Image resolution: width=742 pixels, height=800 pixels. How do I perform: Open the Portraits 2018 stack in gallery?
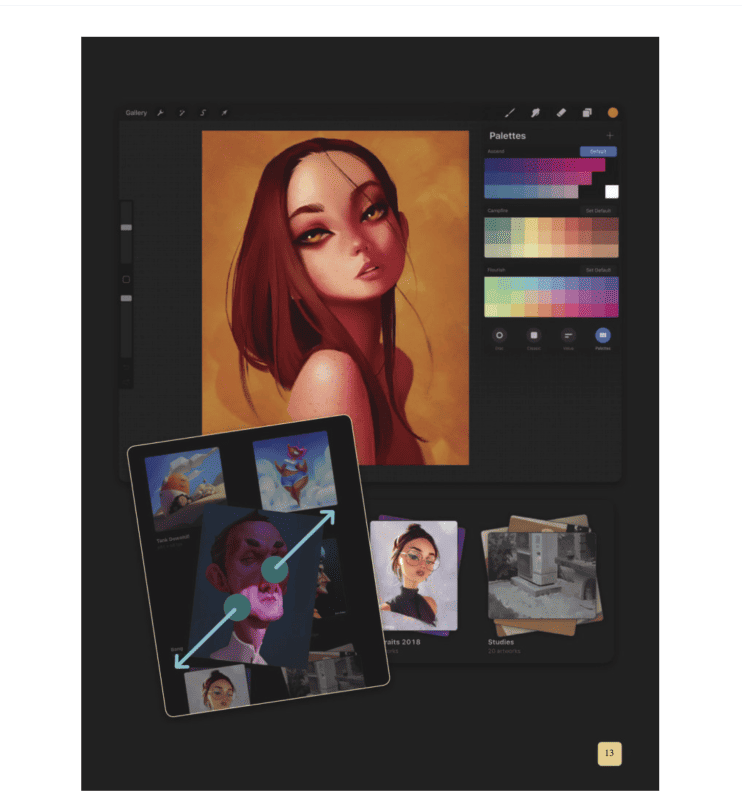tap(416, 576)
